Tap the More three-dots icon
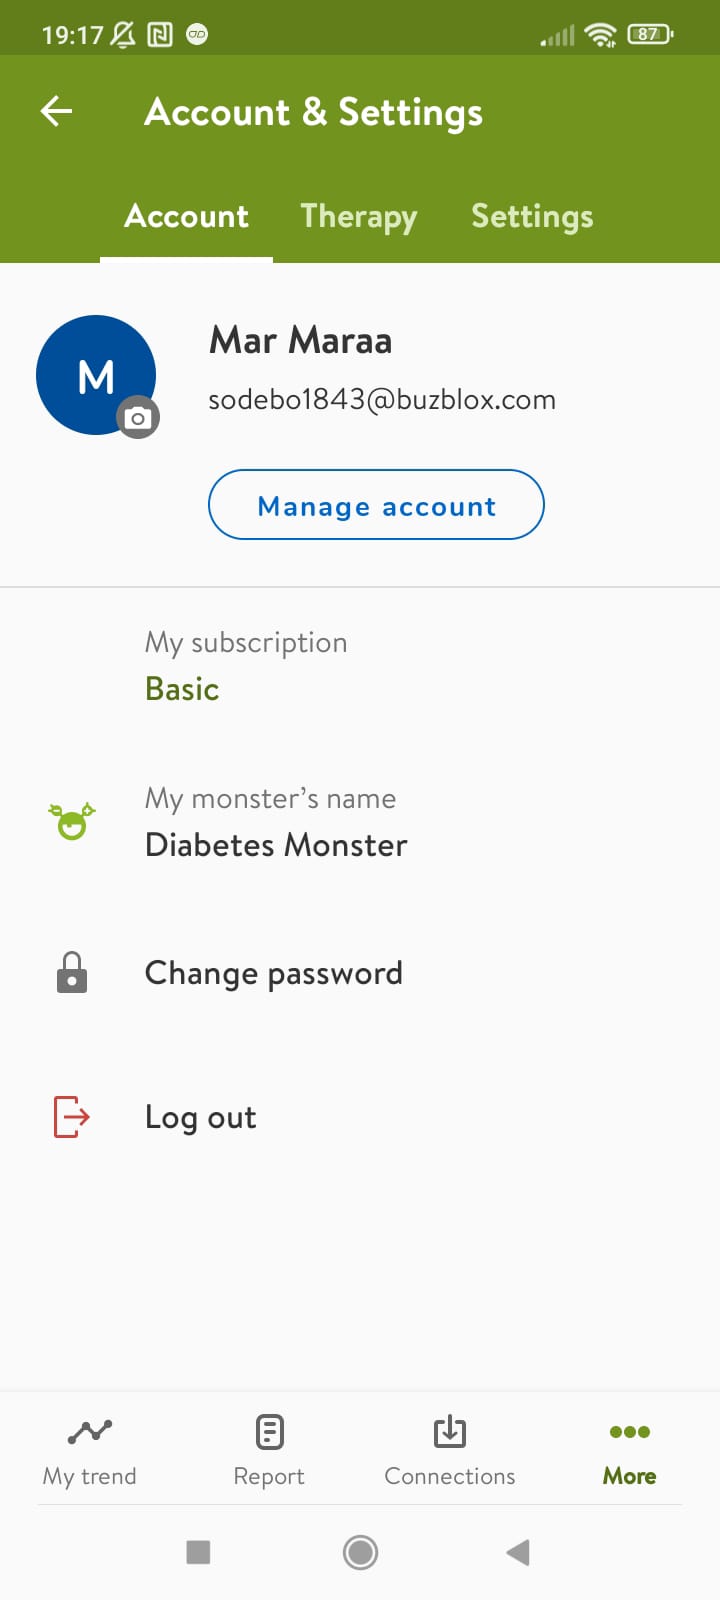Viewport: 720px width, 1600px height. tap(630, 1432)
